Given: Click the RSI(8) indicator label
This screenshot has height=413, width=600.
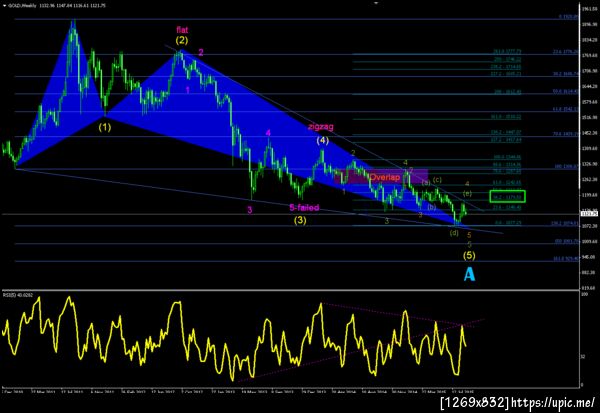Looking at the screenshot, I should coord(18,295).
